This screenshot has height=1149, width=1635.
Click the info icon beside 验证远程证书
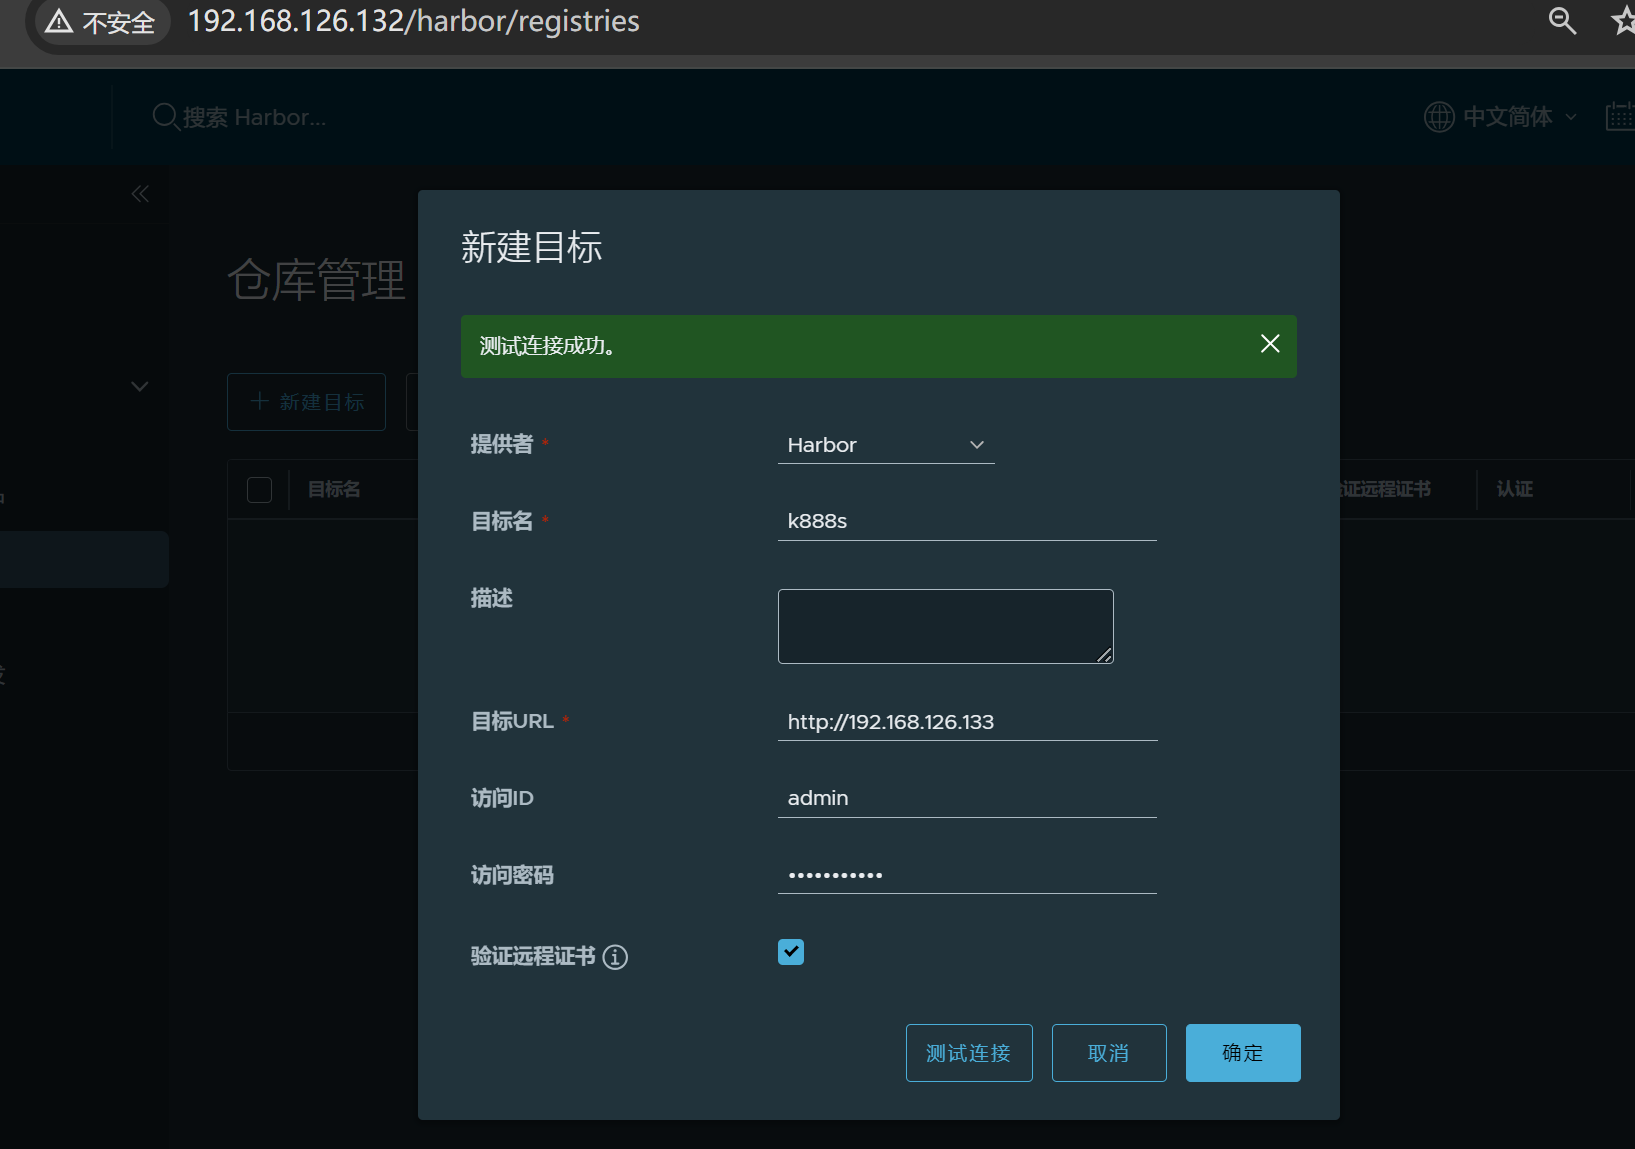[x=615, y=957]
